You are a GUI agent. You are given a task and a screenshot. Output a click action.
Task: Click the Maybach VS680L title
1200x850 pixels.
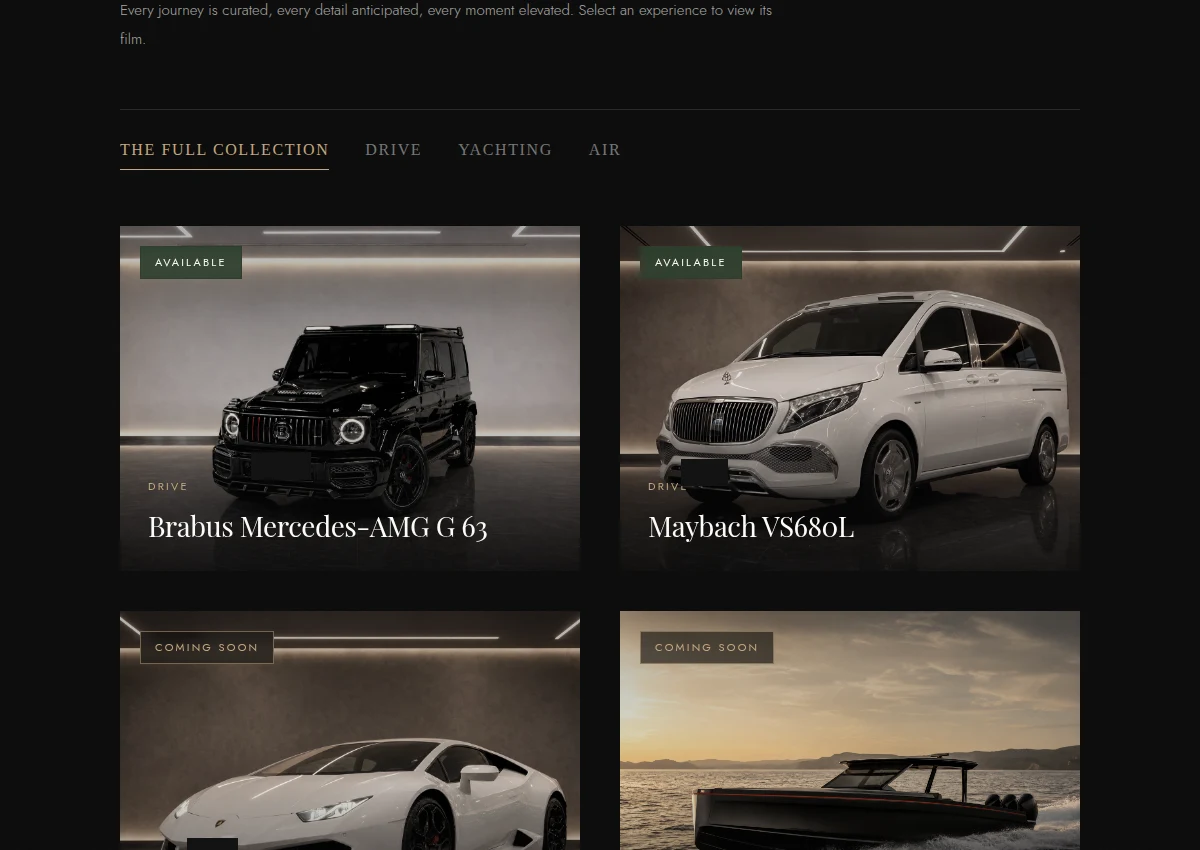pyautogui.click(x=751, y=527)
